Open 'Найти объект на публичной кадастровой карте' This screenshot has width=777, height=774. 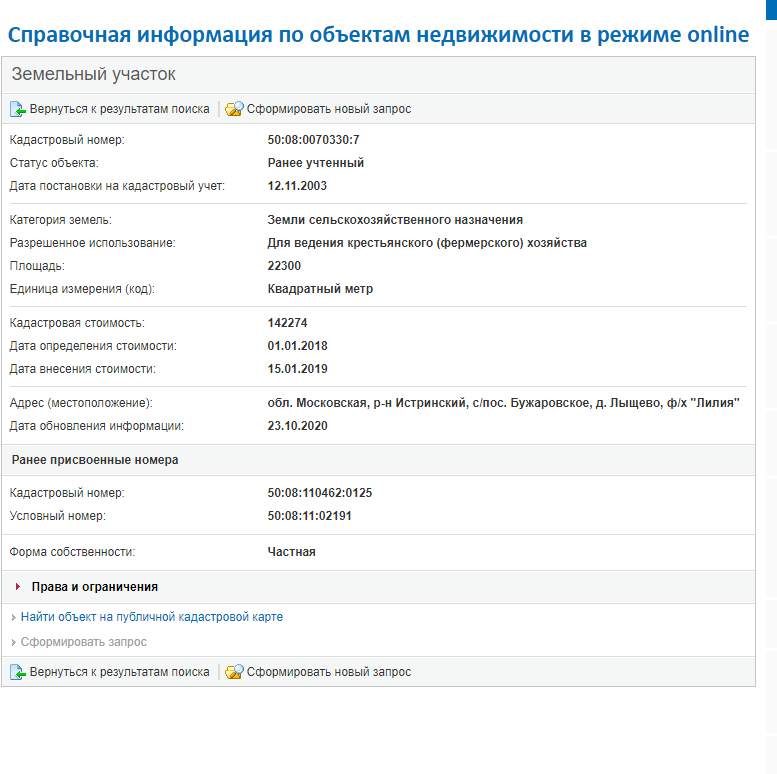coord(151,617)
